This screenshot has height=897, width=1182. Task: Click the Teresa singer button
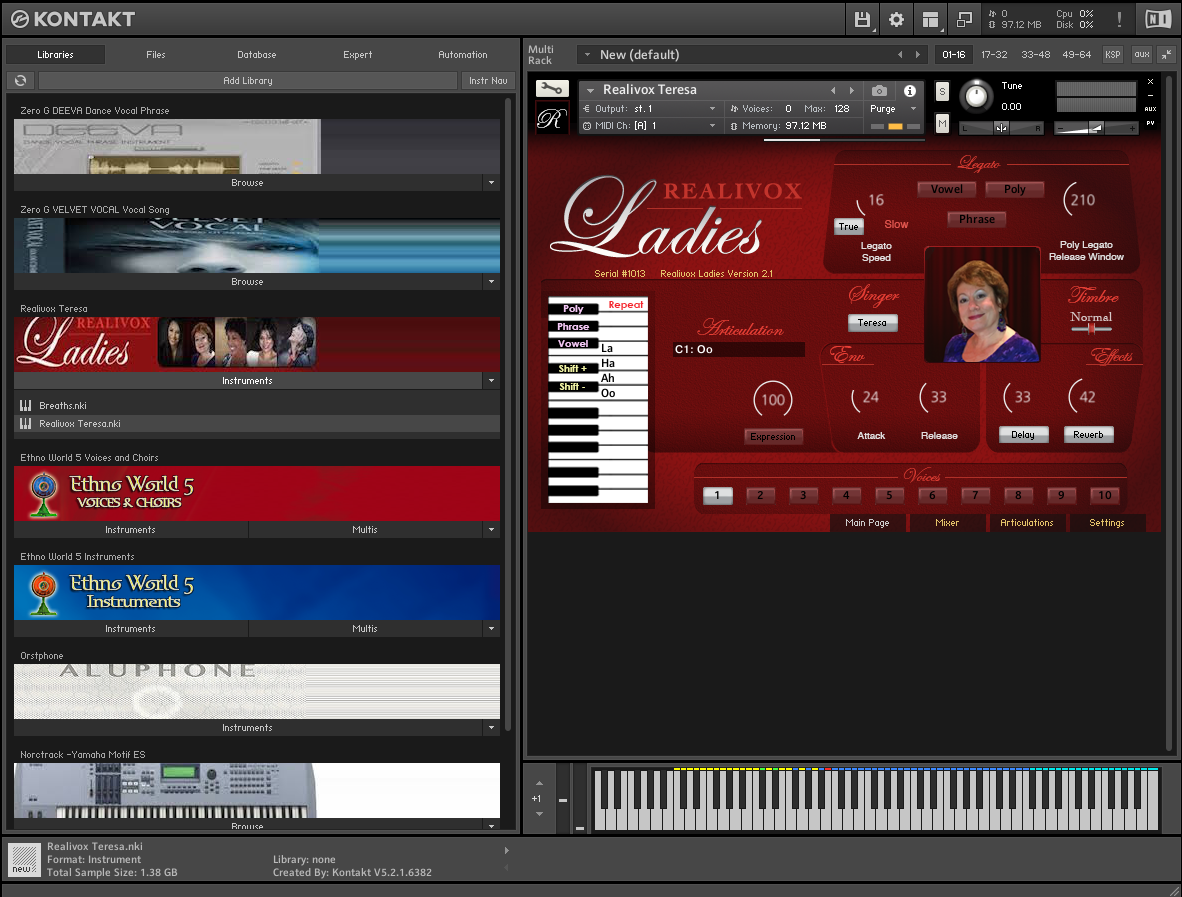click(872, 323)
